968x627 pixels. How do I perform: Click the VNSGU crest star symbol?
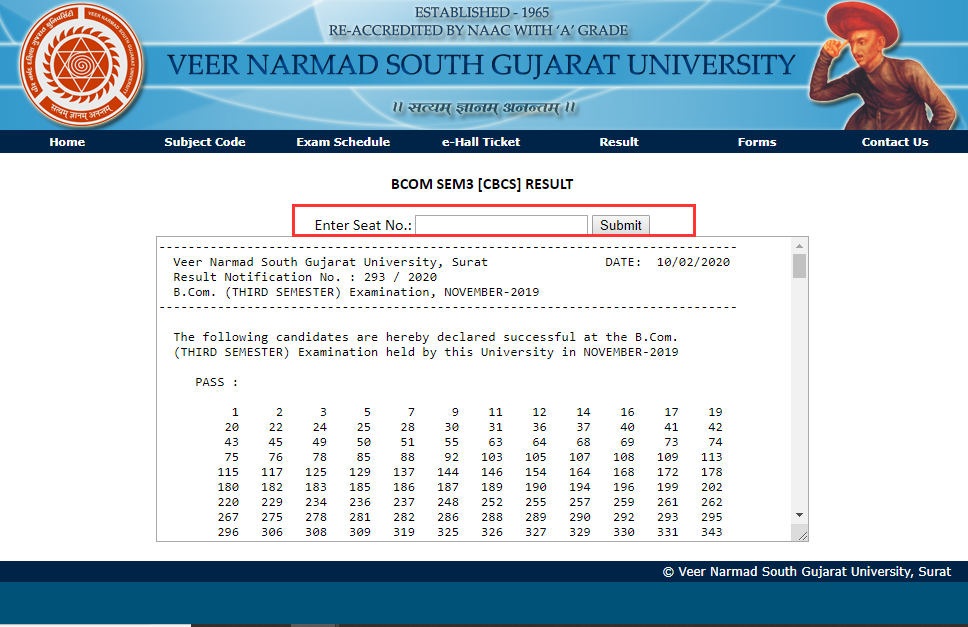click(82, 62)
